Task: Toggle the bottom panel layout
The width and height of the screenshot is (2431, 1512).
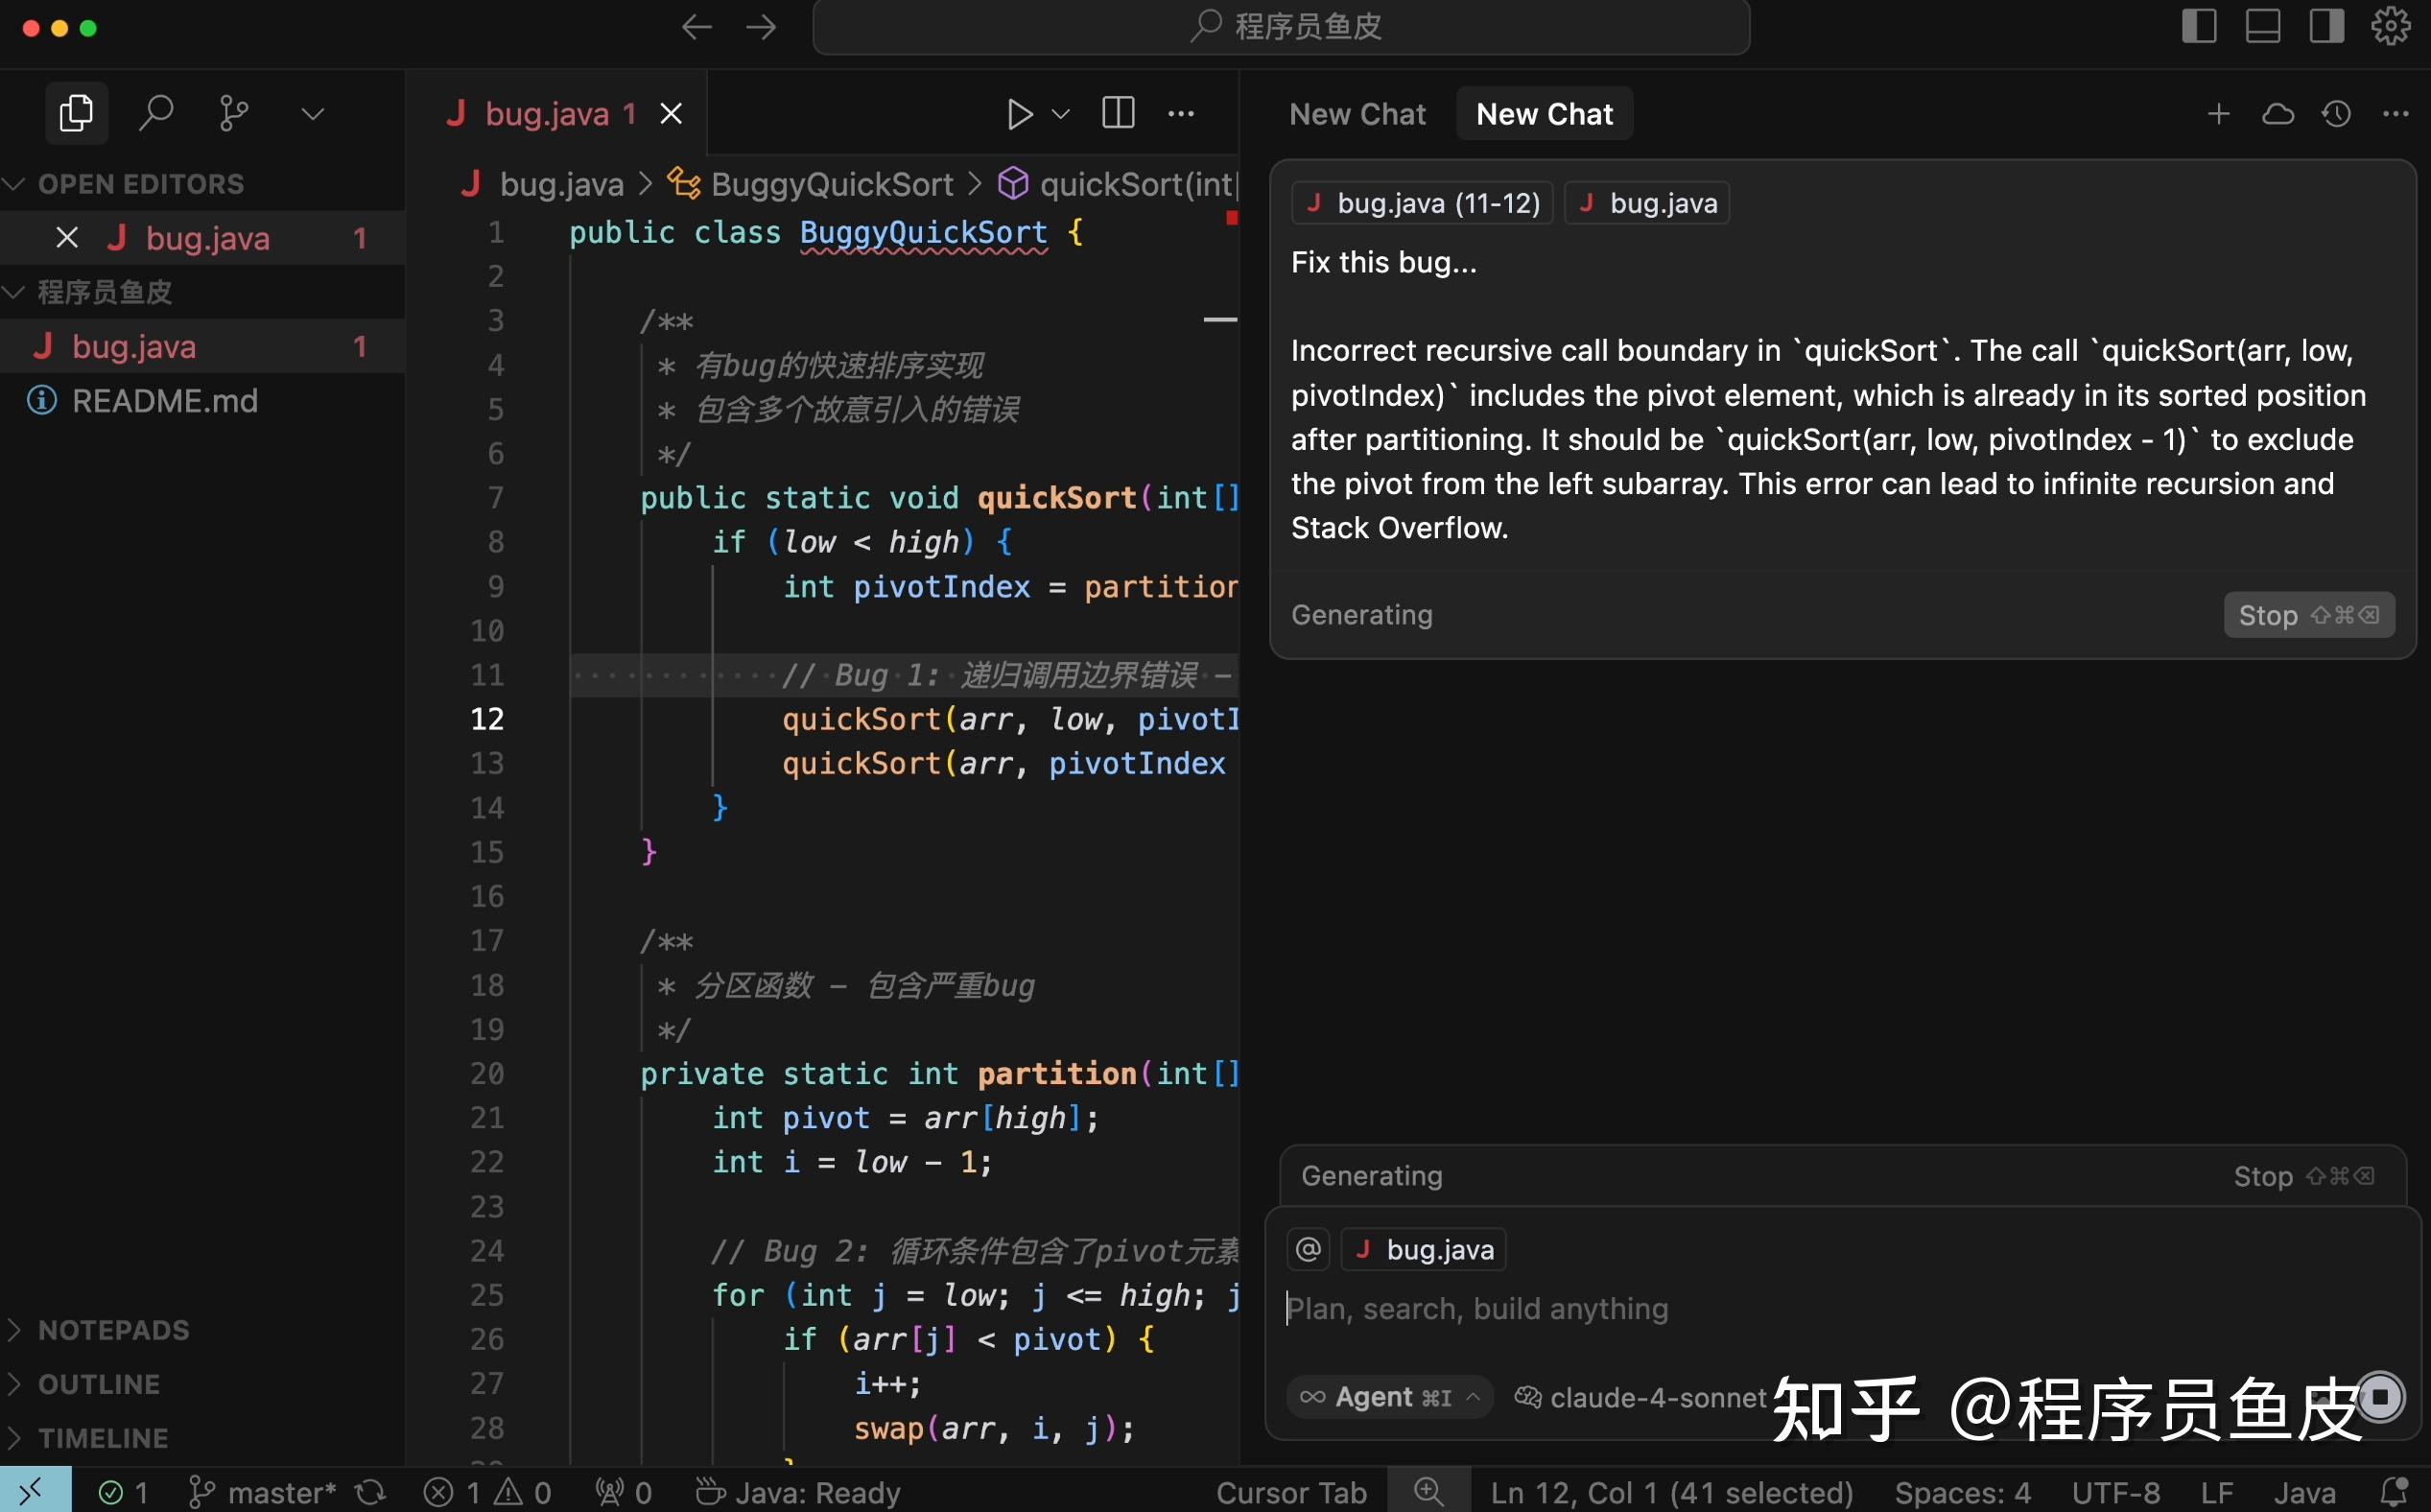Action: click(x=2263, y=27)
